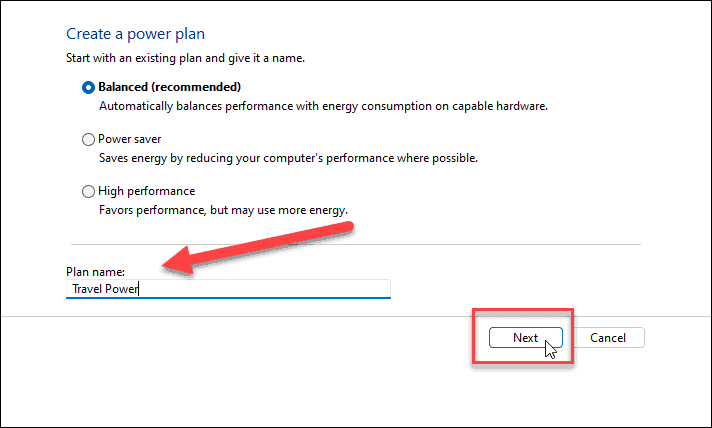
Task: Select the Balanced (recommended) radio button
Action: pos(88,87)
